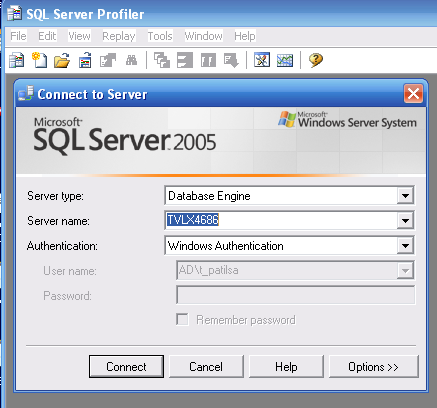Image resolution: width=437 pixels, height=408 pixels.
Task: Open the File menu
Action: coord(18,36)
